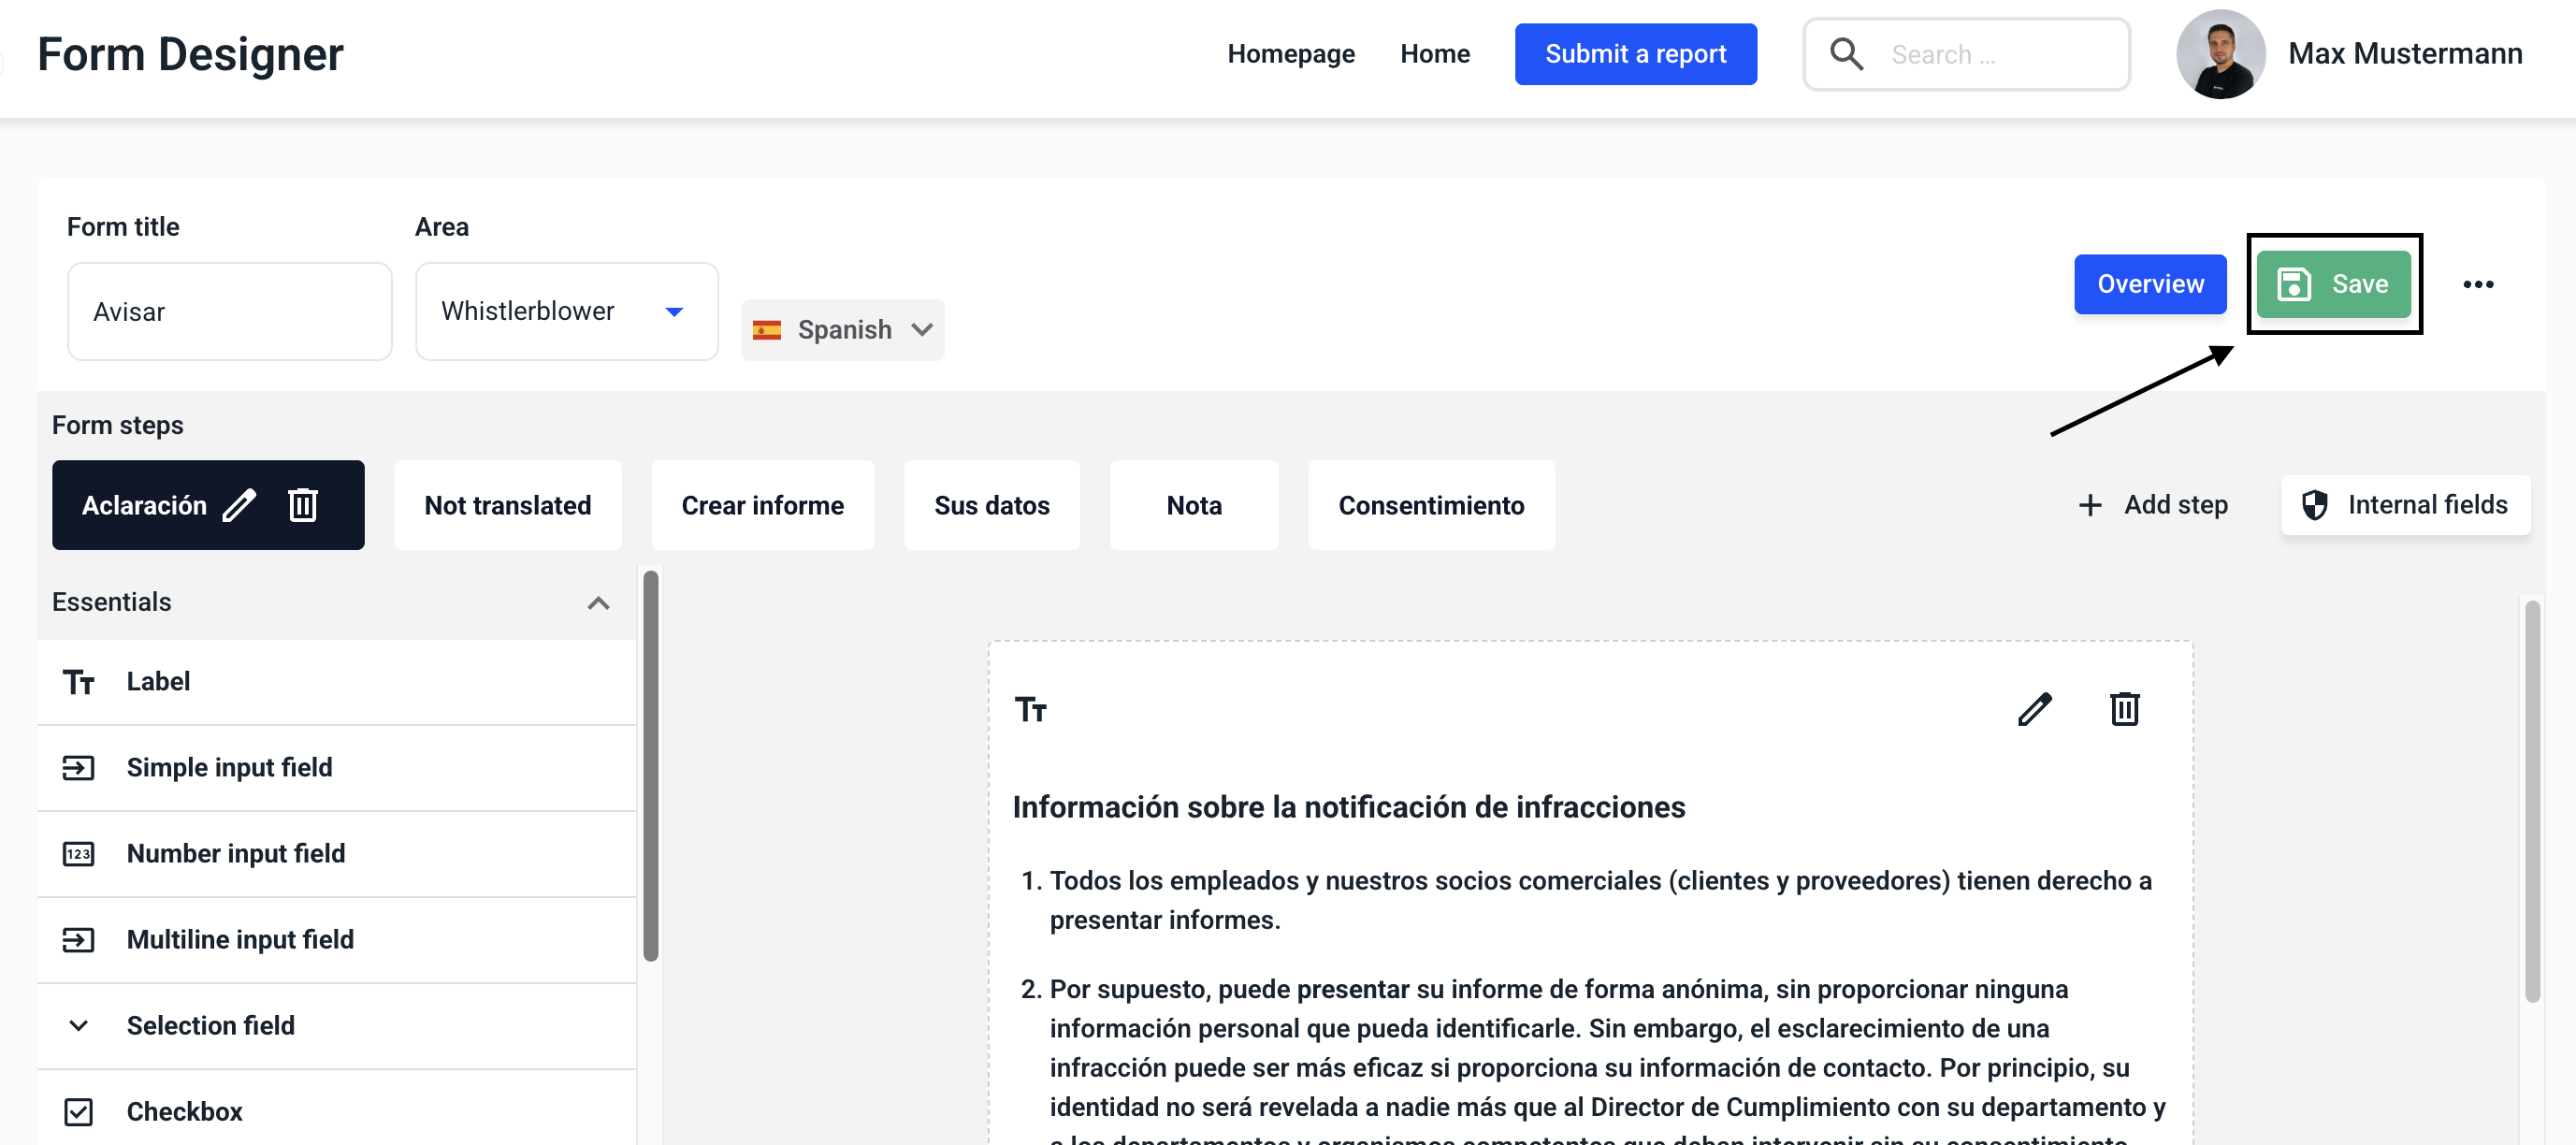
Task: Open the Internal fields panel
Action: [x=2405, y=505]
